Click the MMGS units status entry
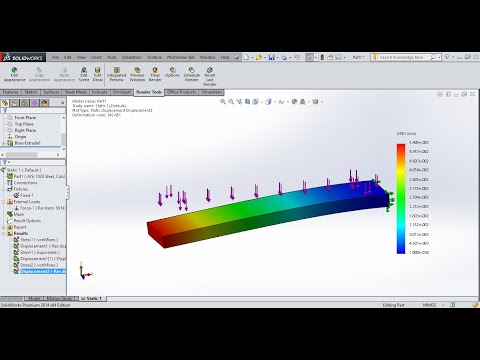The width and height of the screenshot is (480, 360). 429,305
